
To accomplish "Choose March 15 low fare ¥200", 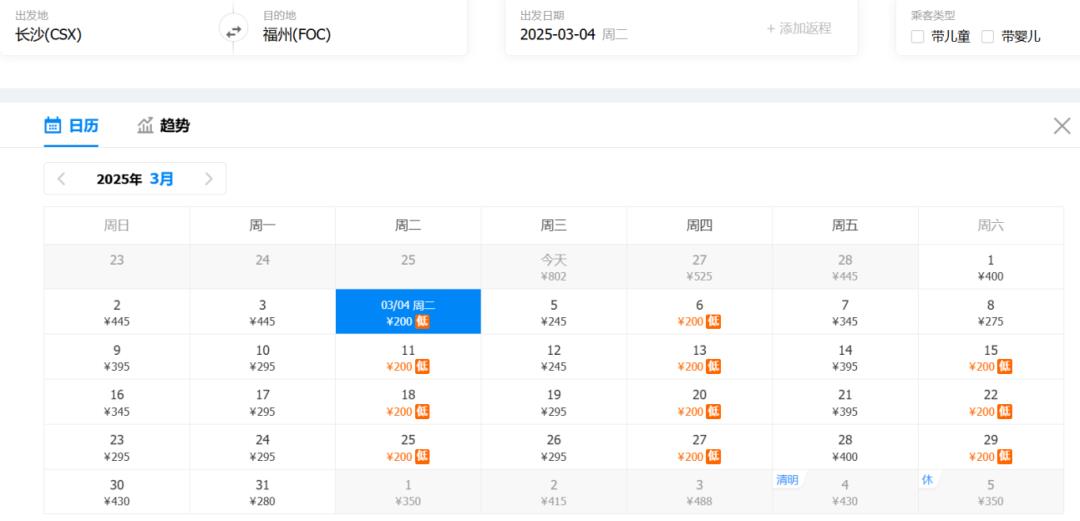I will point(991,357).
